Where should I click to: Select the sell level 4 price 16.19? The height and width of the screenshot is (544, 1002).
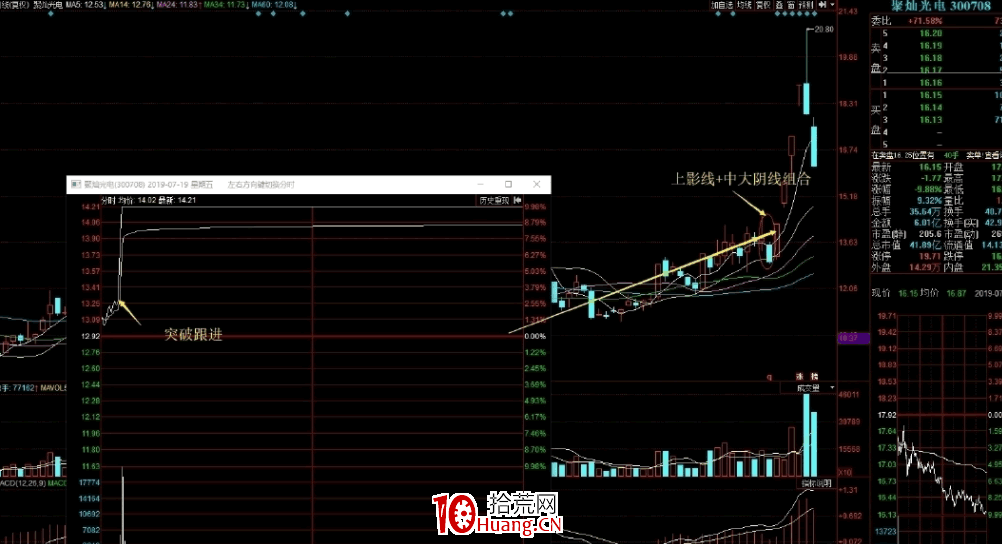[930, 45]
